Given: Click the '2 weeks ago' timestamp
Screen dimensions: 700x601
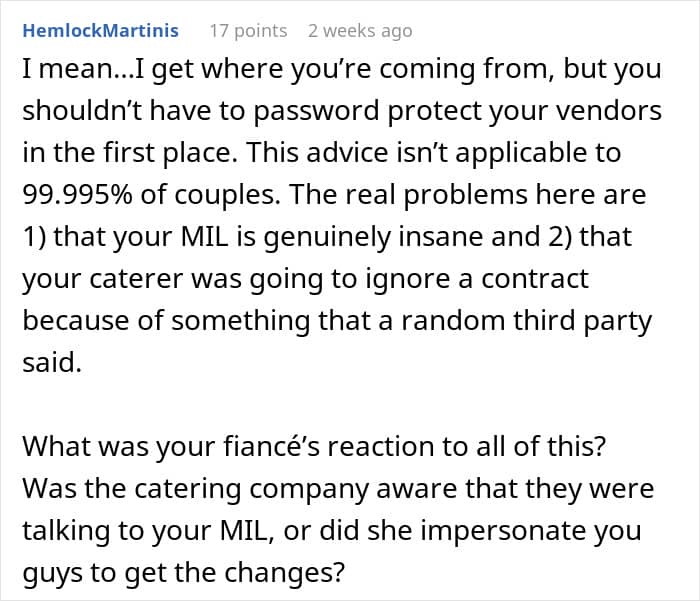Looking at the screenshot, I should pyautogui.click(x=360, y=31).
